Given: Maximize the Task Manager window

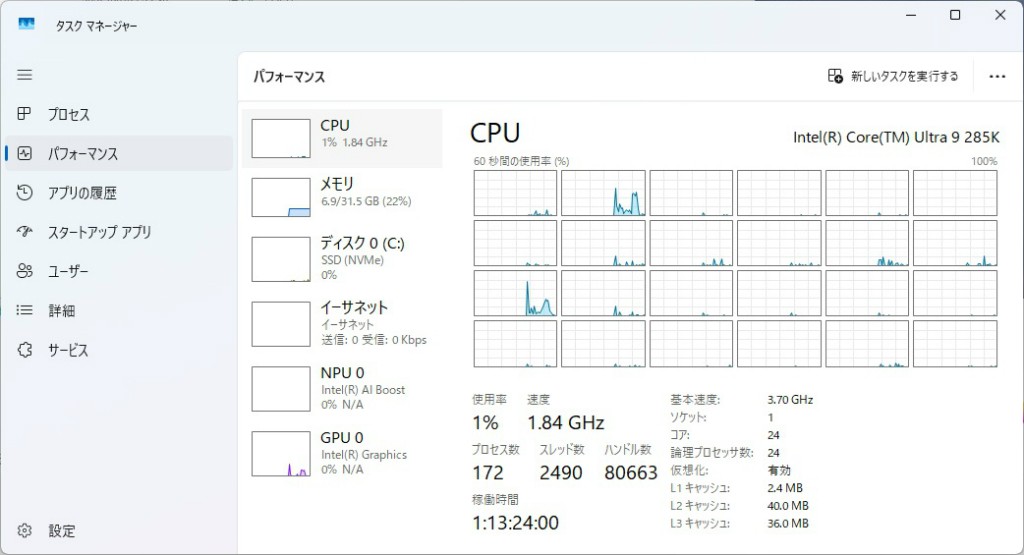Looking at the screenshot, I should pyautogui.click(x=955, y=15).
